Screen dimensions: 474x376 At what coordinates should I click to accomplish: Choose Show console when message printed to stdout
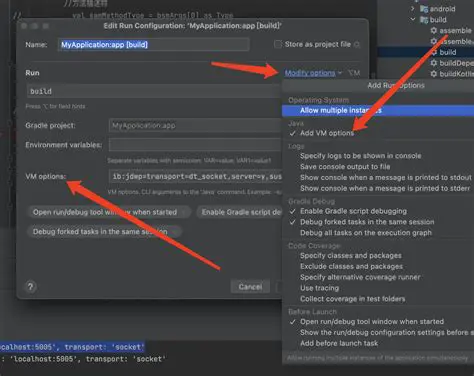click(x=386, y=177)
